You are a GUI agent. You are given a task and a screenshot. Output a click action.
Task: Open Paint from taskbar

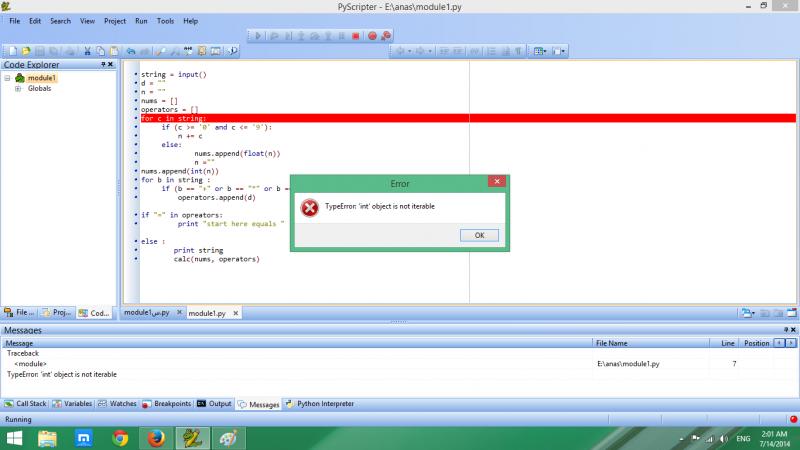[x=228, y=438]
